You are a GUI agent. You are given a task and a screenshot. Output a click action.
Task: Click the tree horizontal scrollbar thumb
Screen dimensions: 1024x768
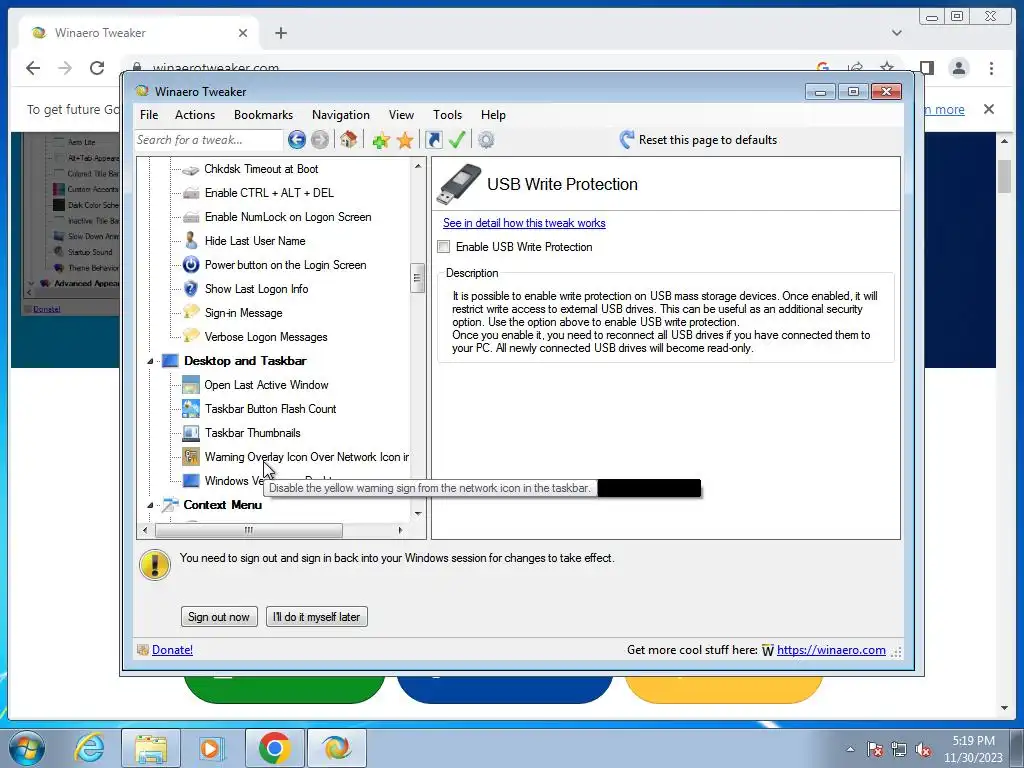pyautogui.click(x=249, y=530)
